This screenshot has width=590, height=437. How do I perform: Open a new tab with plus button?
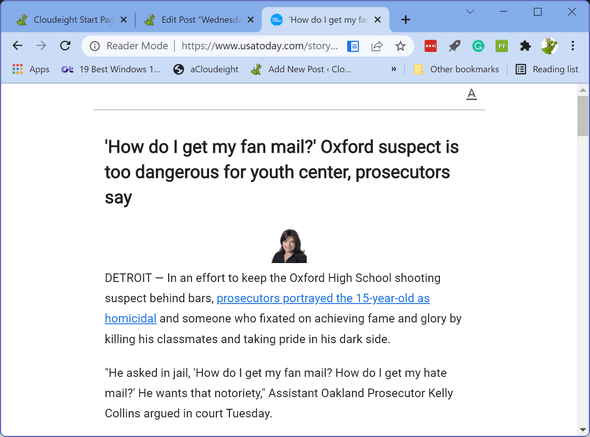pyautogui.click(x=406, y=20)
